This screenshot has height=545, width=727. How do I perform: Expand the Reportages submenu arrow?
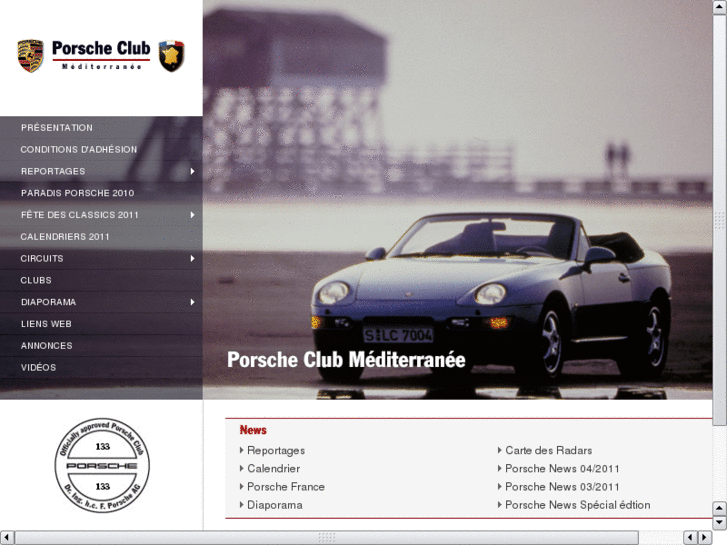[x=192, y=171]
